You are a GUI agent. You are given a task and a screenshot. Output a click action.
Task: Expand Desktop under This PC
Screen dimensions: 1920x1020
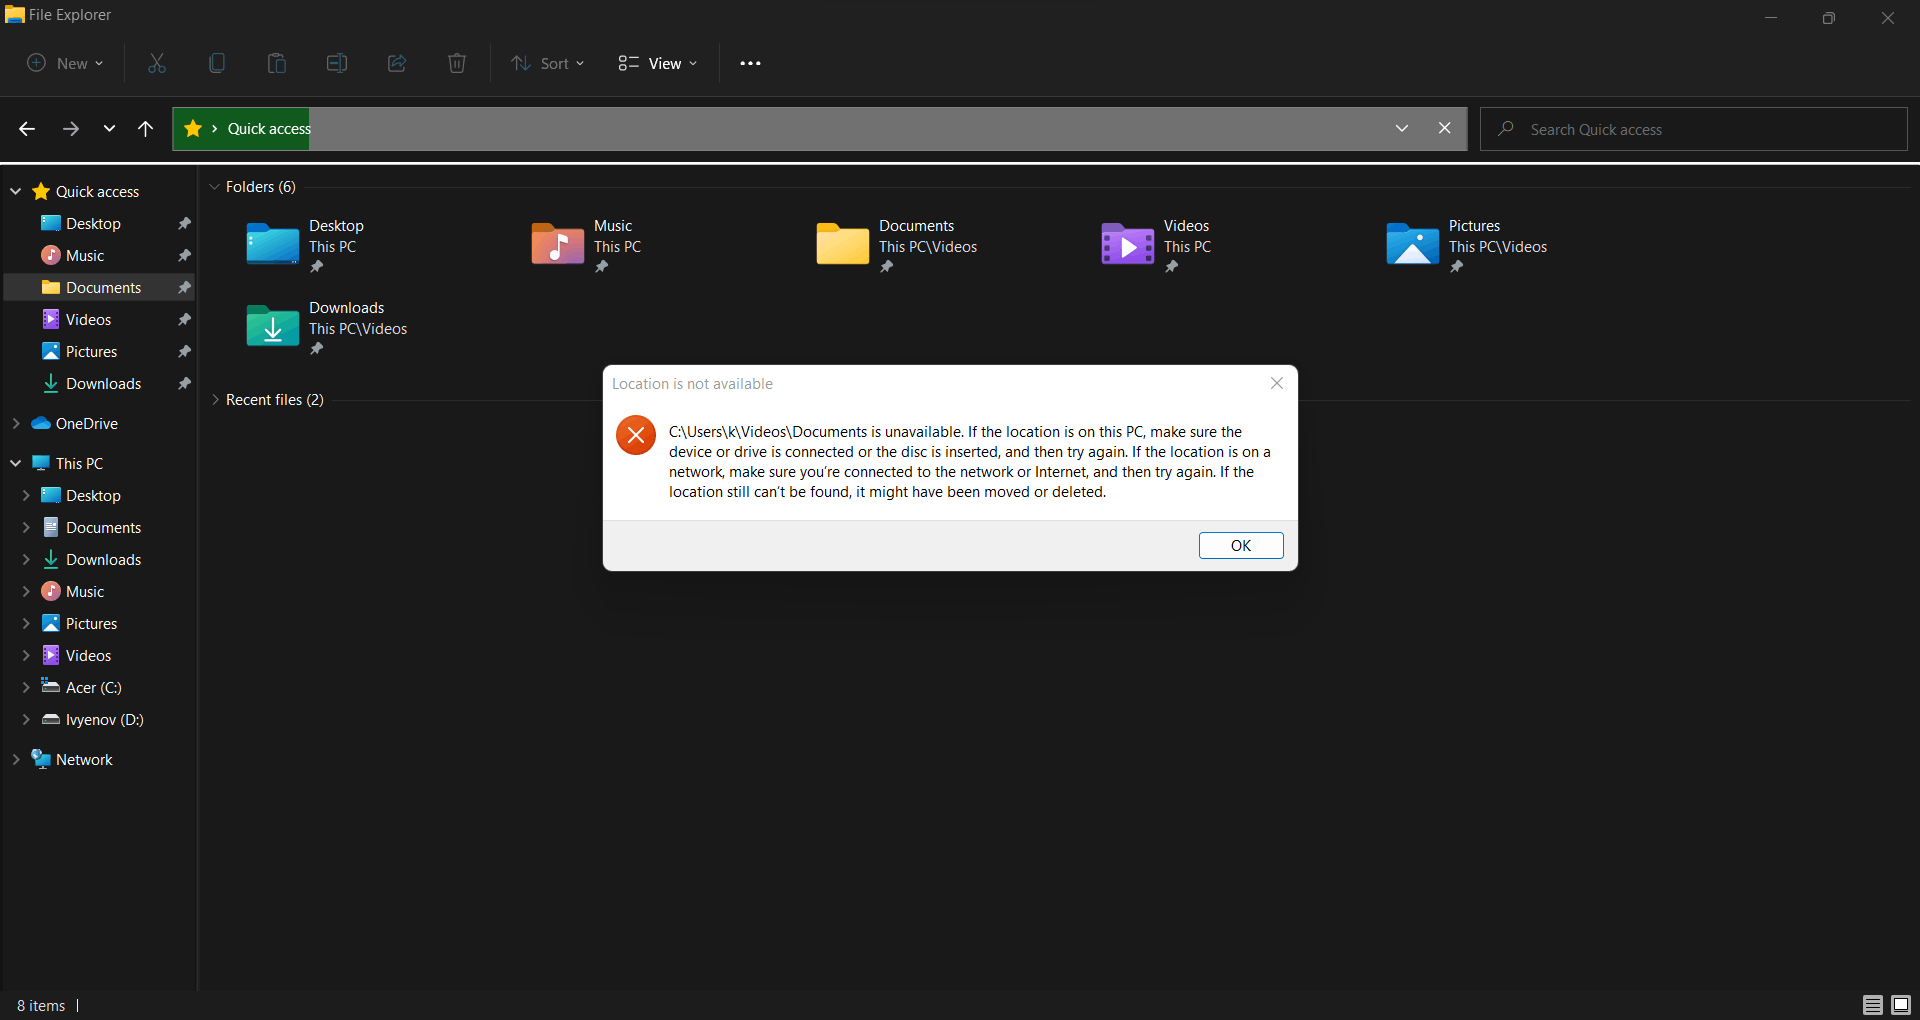pyautogui.click(x=26, y=496)
